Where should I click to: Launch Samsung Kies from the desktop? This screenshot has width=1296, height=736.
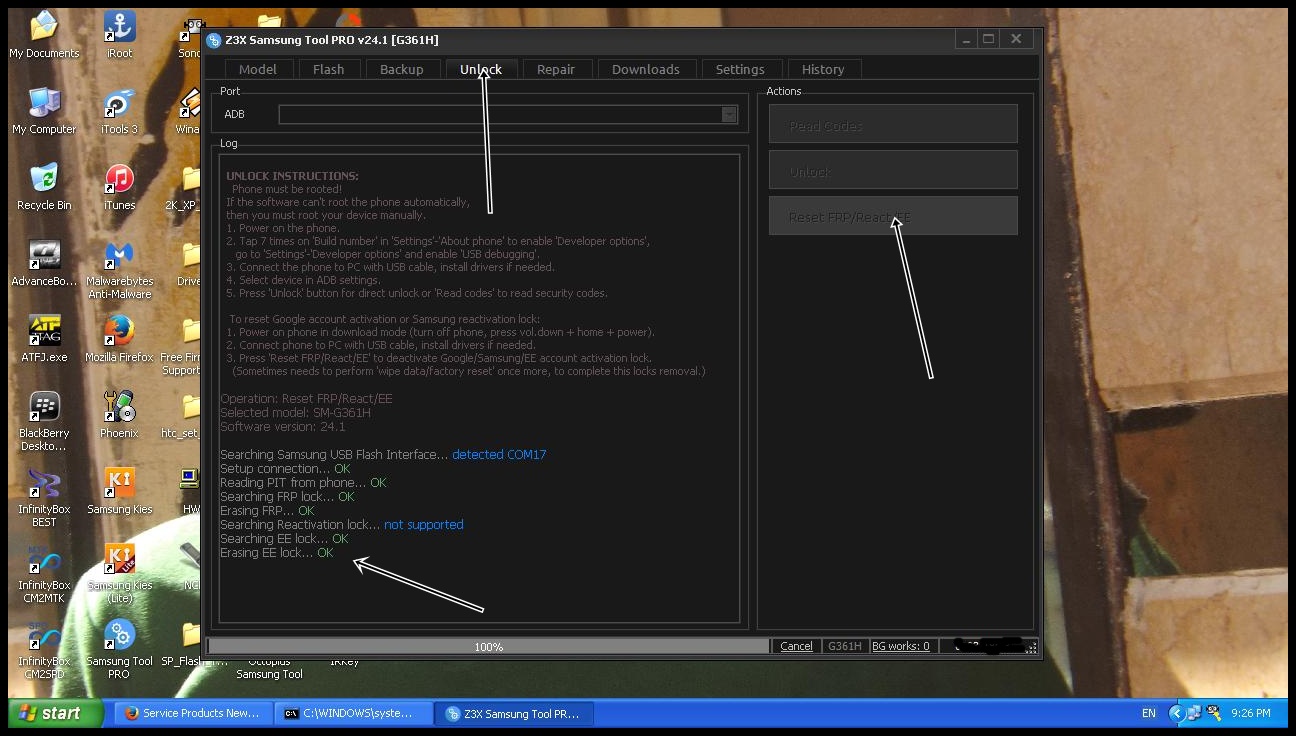pyautogui.click(x=119, y=491)
